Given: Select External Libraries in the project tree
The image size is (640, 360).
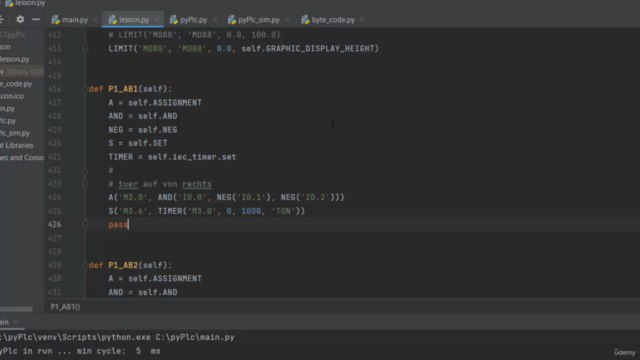Looking at the screenshot, I should point(17,145).
